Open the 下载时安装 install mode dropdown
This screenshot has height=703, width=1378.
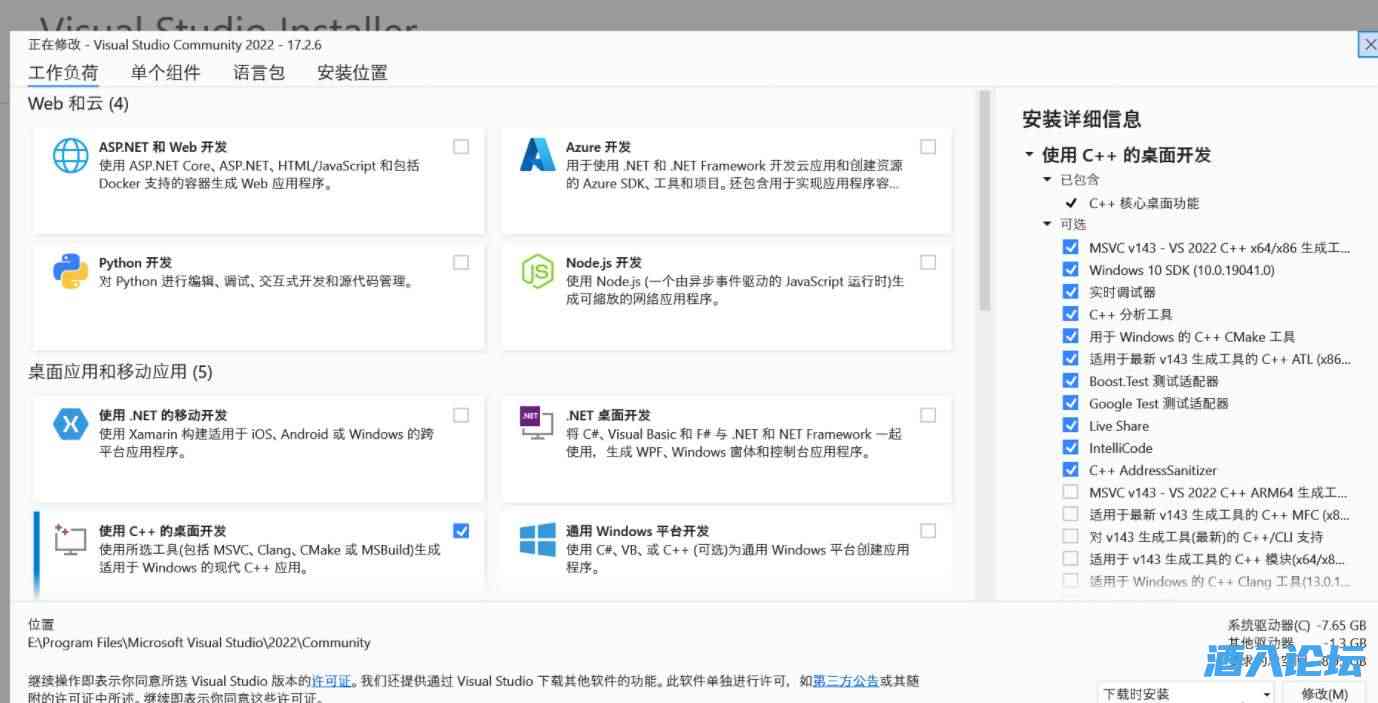coord(1186,693)
